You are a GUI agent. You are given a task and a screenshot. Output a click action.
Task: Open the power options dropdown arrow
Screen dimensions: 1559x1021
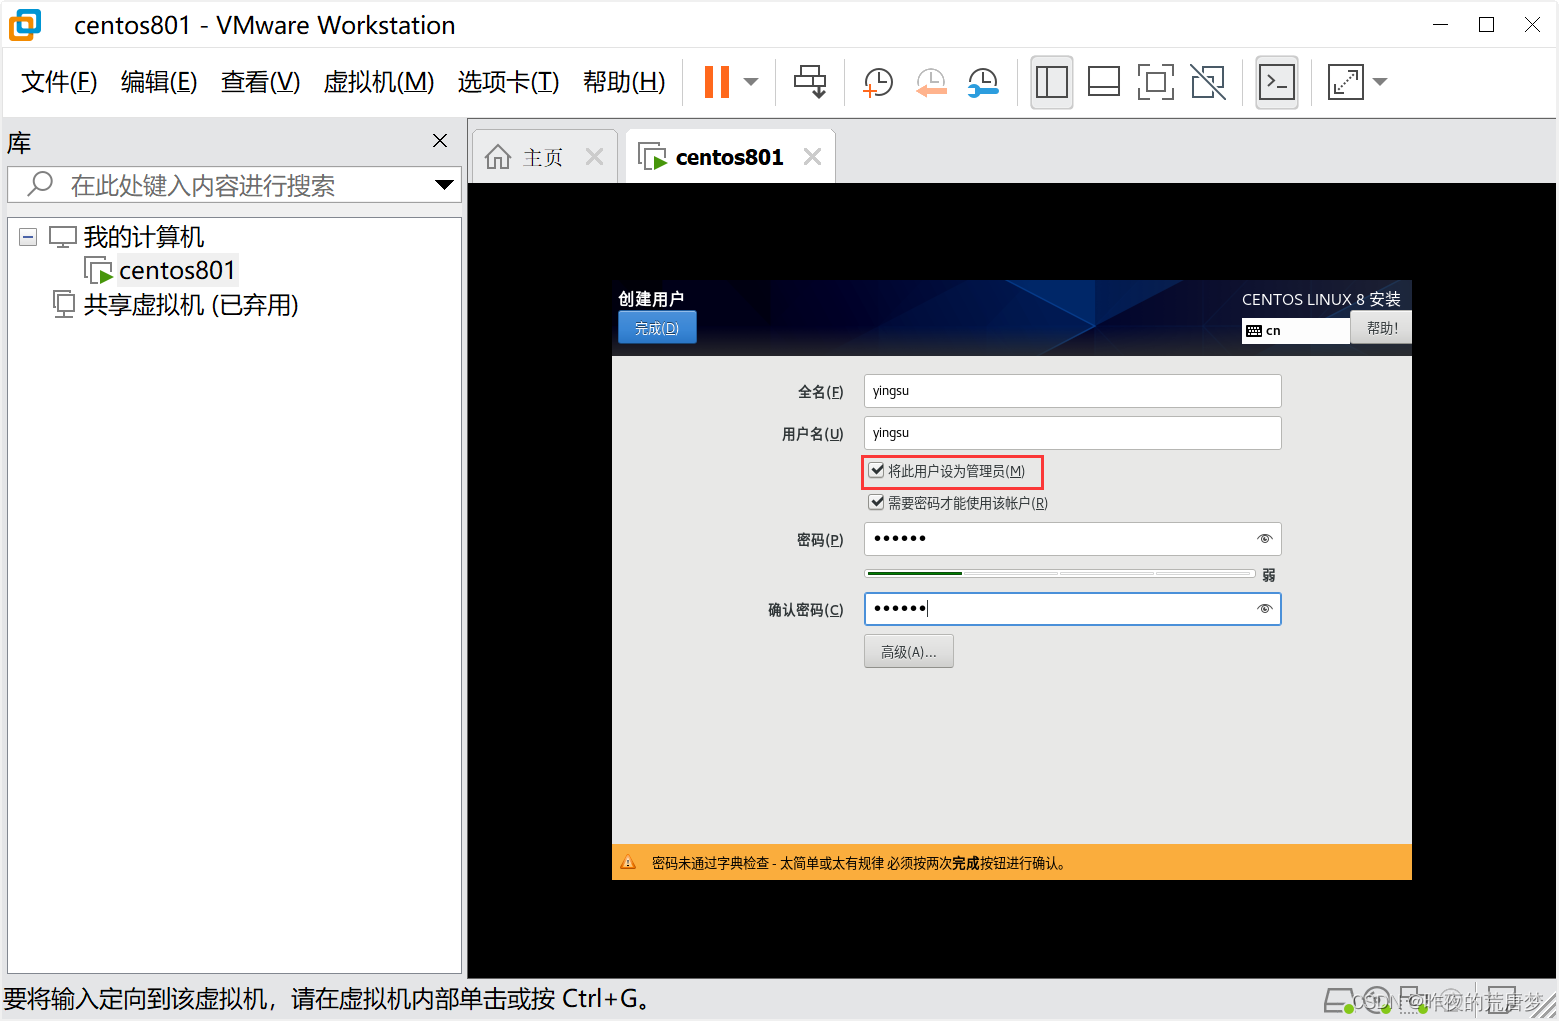(751, 82)
